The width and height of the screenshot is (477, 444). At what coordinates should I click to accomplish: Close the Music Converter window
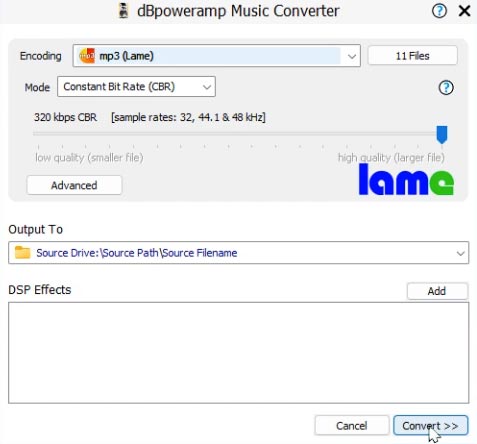click(x=464, y=11)
